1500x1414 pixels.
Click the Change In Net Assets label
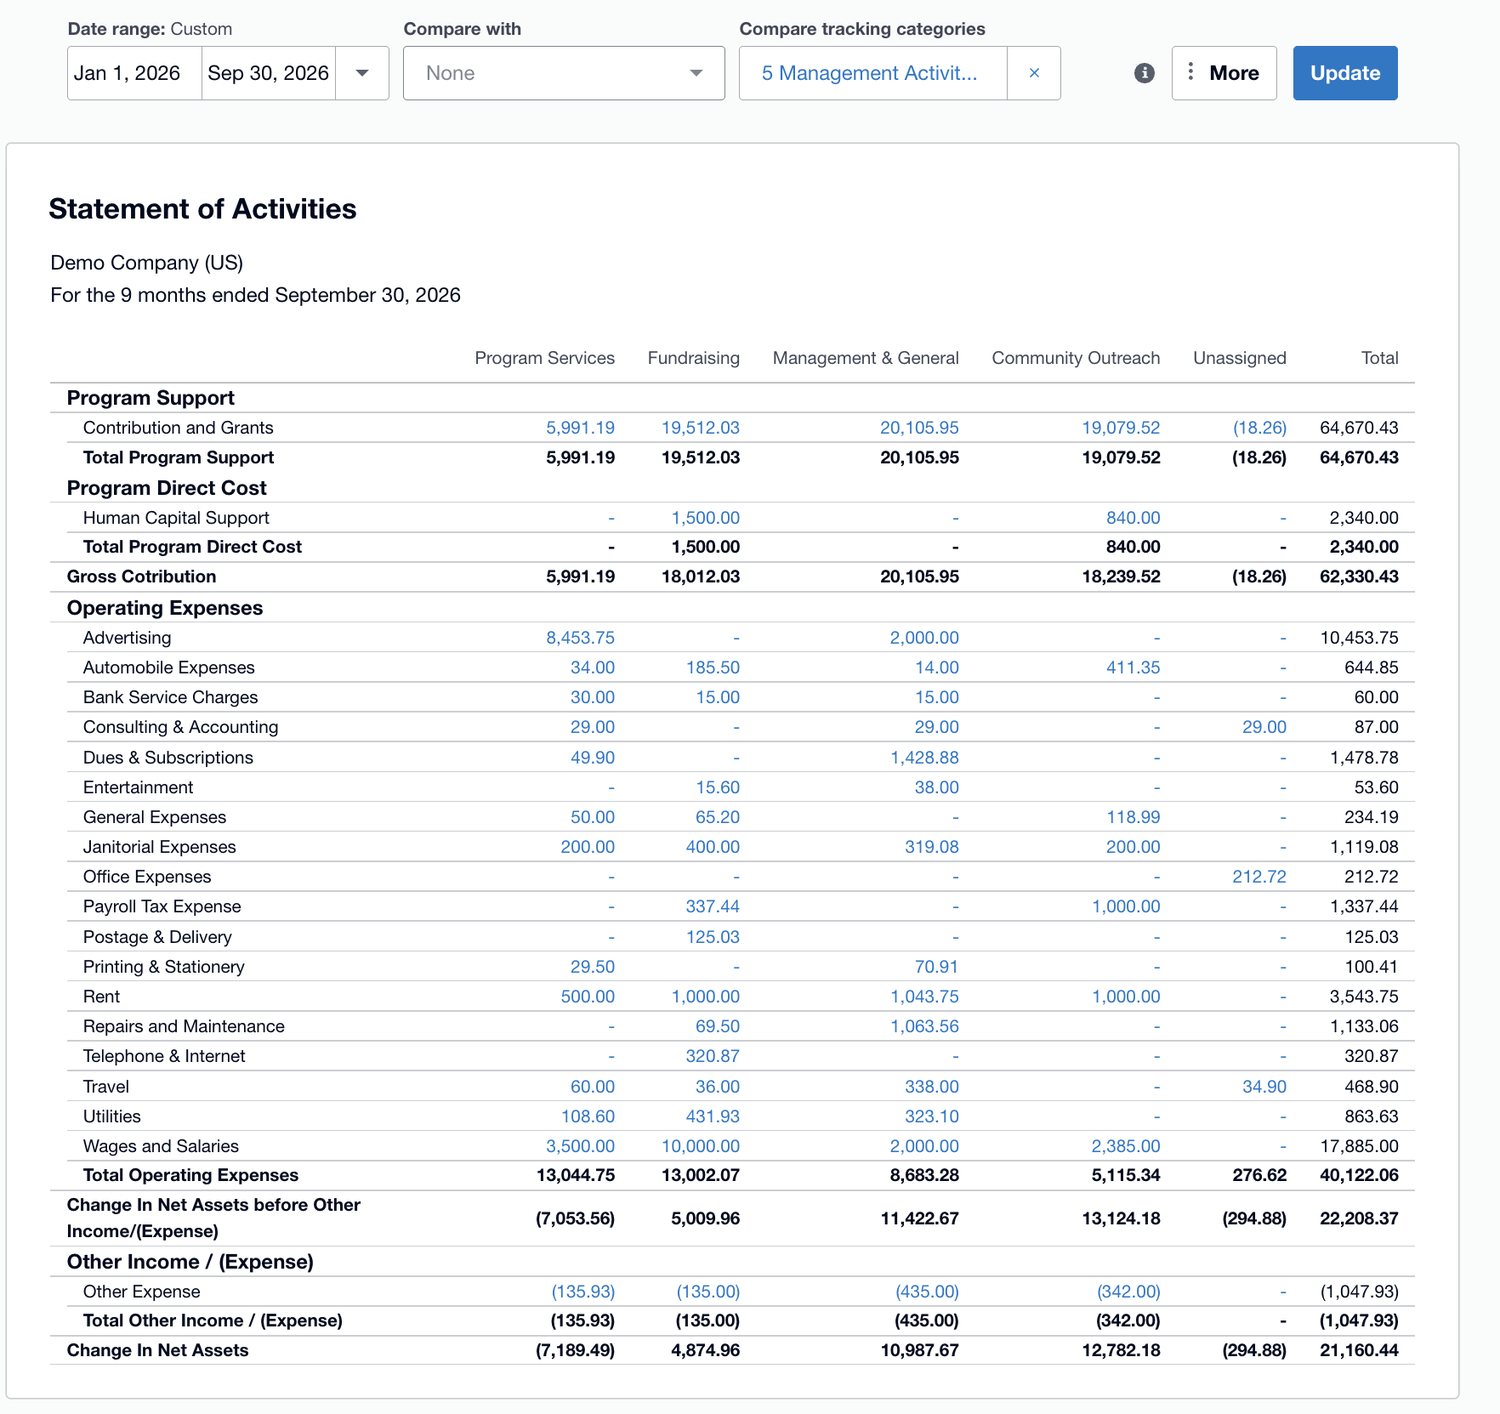coord(158,1351)
